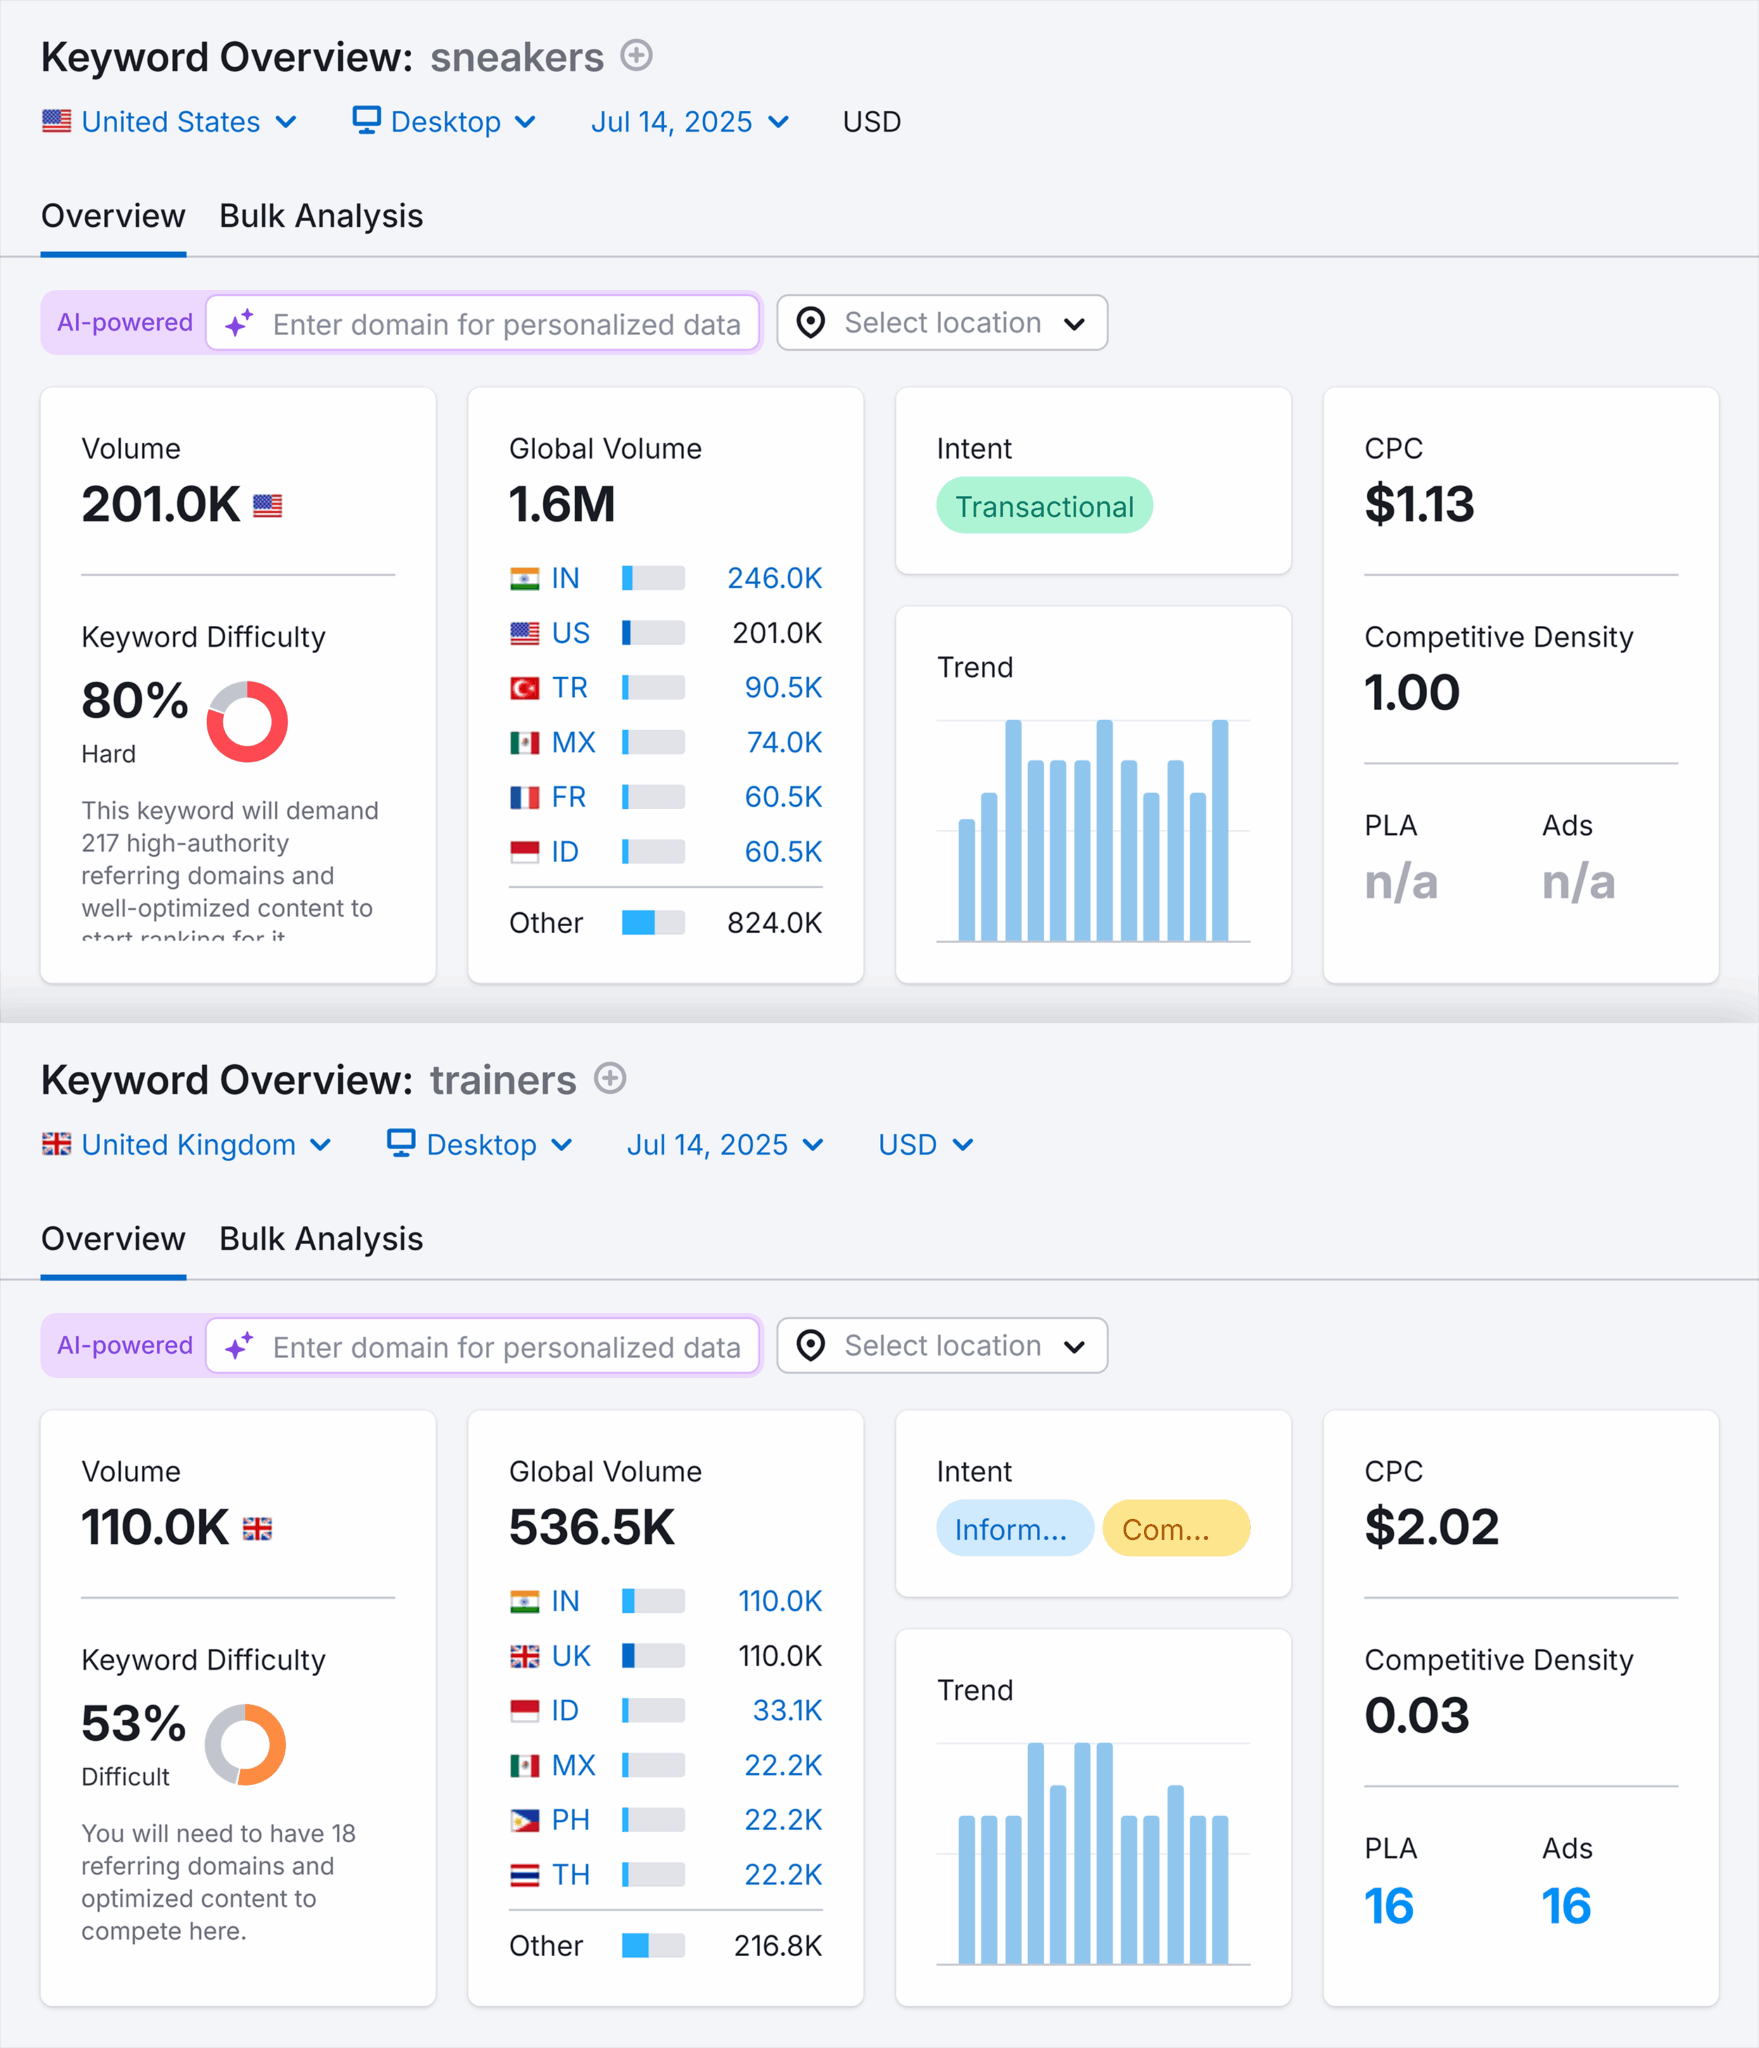This screenshot has height=2048, width=1759.
Task: Click the Thailand flag icon in trainers global volume
Action: (524, 1875)
